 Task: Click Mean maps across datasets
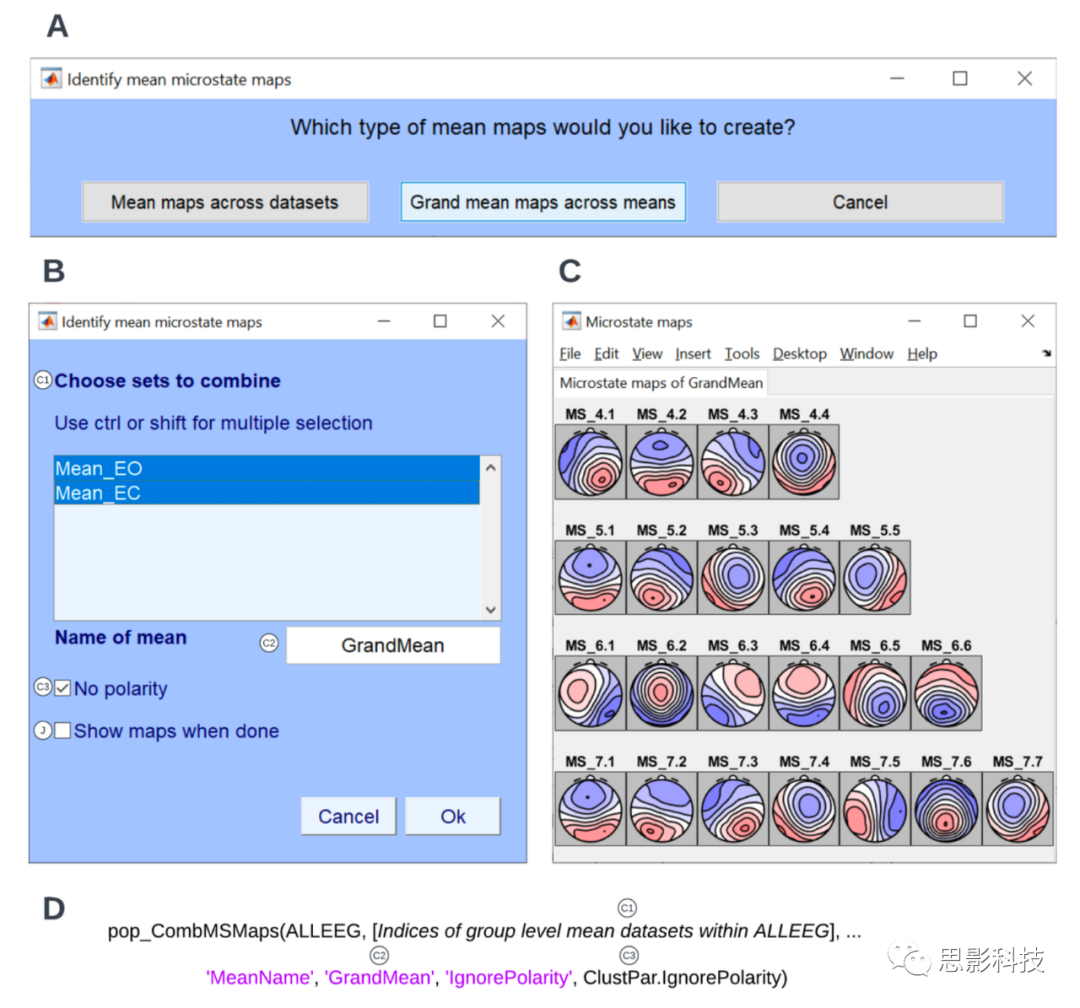tap(225, 201)
